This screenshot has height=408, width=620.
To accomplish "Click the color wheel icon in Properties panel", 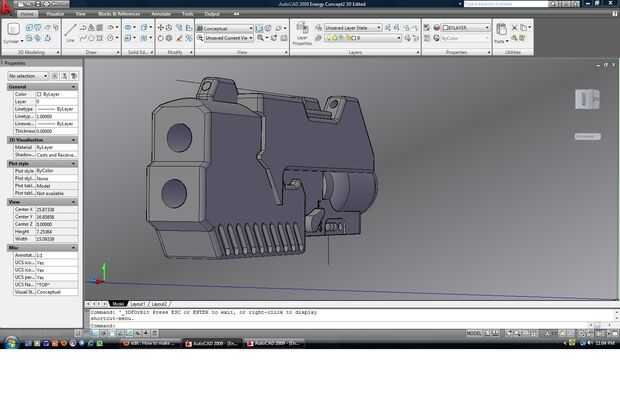I will [437, 28].
